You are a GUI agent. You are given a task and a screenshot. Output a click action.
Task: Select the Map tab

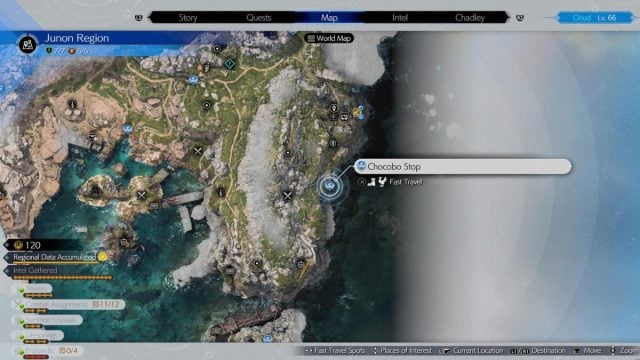click(x=329, y=18)
